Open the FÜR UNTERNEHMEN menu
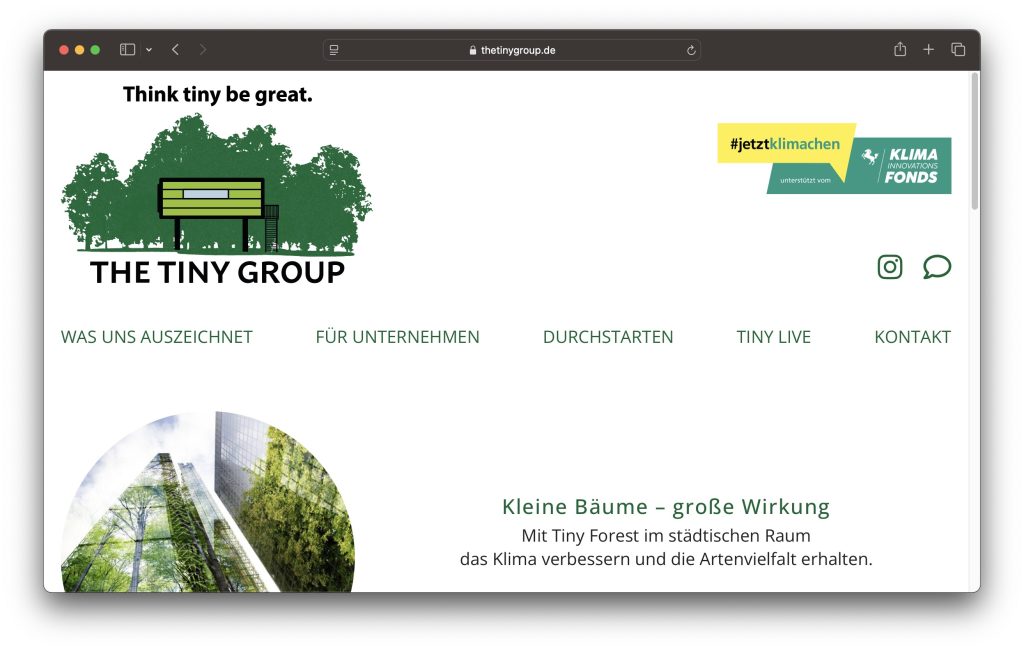 [x=397, y=337]
